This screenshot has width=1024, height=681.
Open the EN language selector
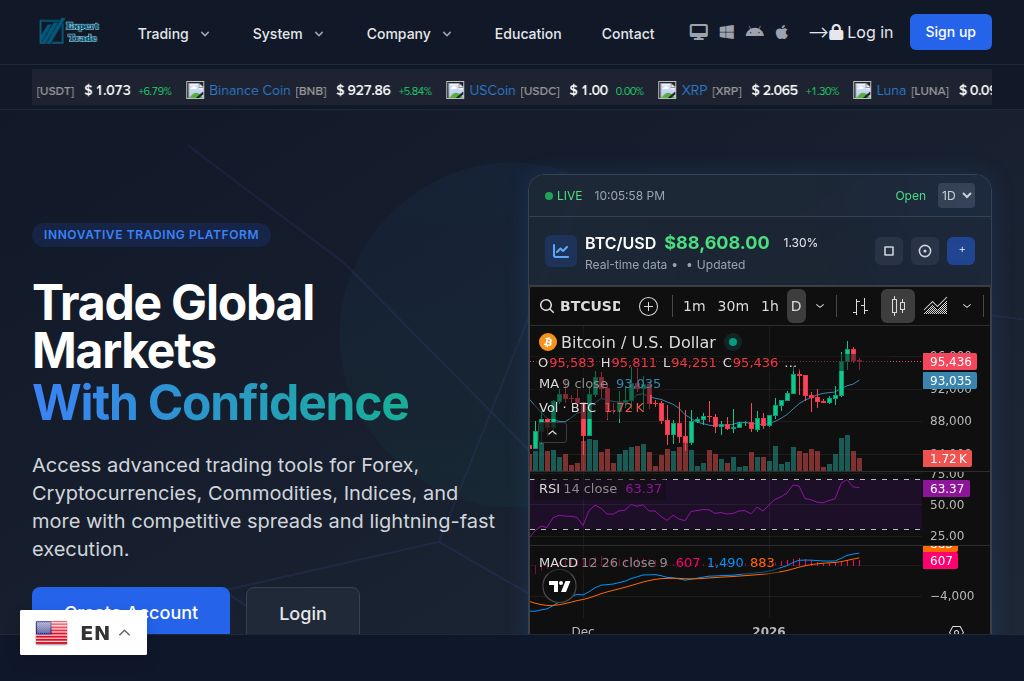(83, 632)
